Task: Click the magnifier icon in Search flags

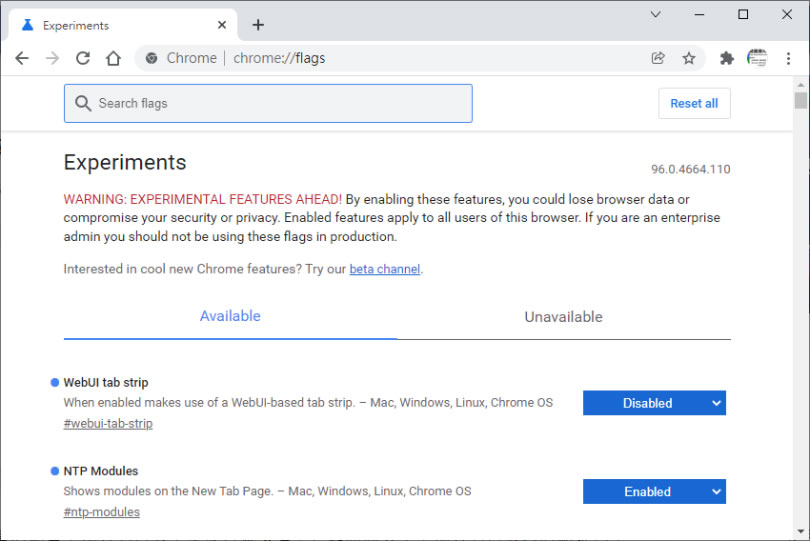Action: [x=83, y=103]
